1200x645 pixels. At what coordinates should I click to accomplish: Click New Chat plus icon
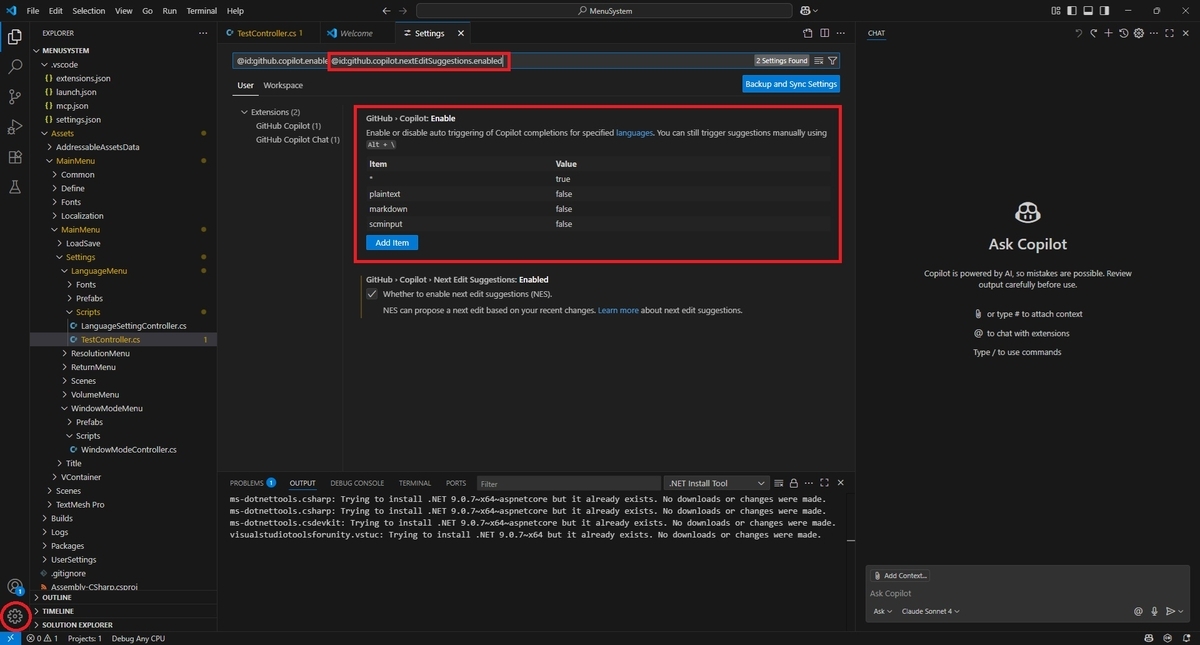(1108, 33)
